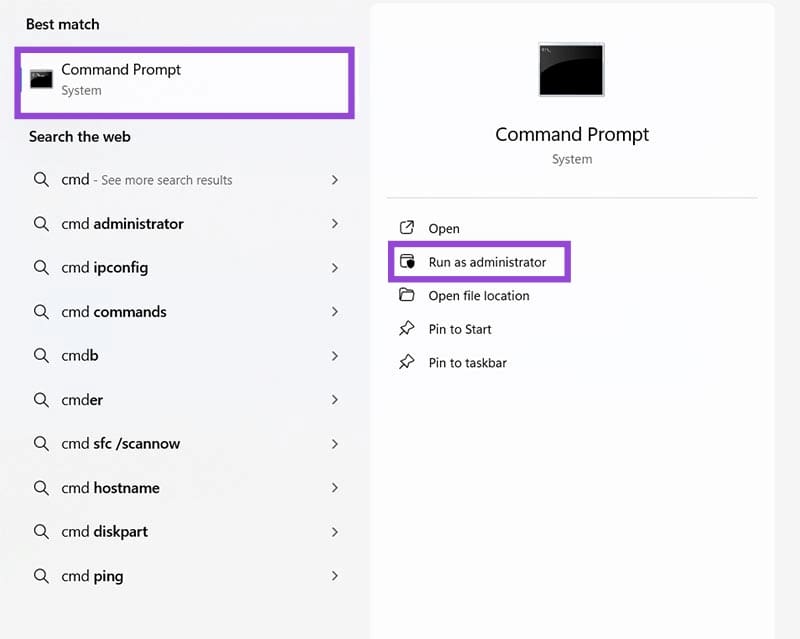800x639 pixels.
Task: Select the cmder search suggestion
Action: pos(82,400)
